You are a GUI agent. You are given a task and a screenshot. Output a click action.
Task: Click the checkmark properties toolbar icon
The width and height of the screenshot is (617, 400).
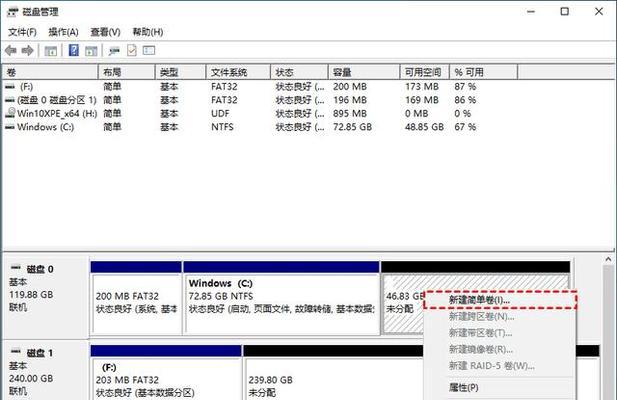coord(132,50)
